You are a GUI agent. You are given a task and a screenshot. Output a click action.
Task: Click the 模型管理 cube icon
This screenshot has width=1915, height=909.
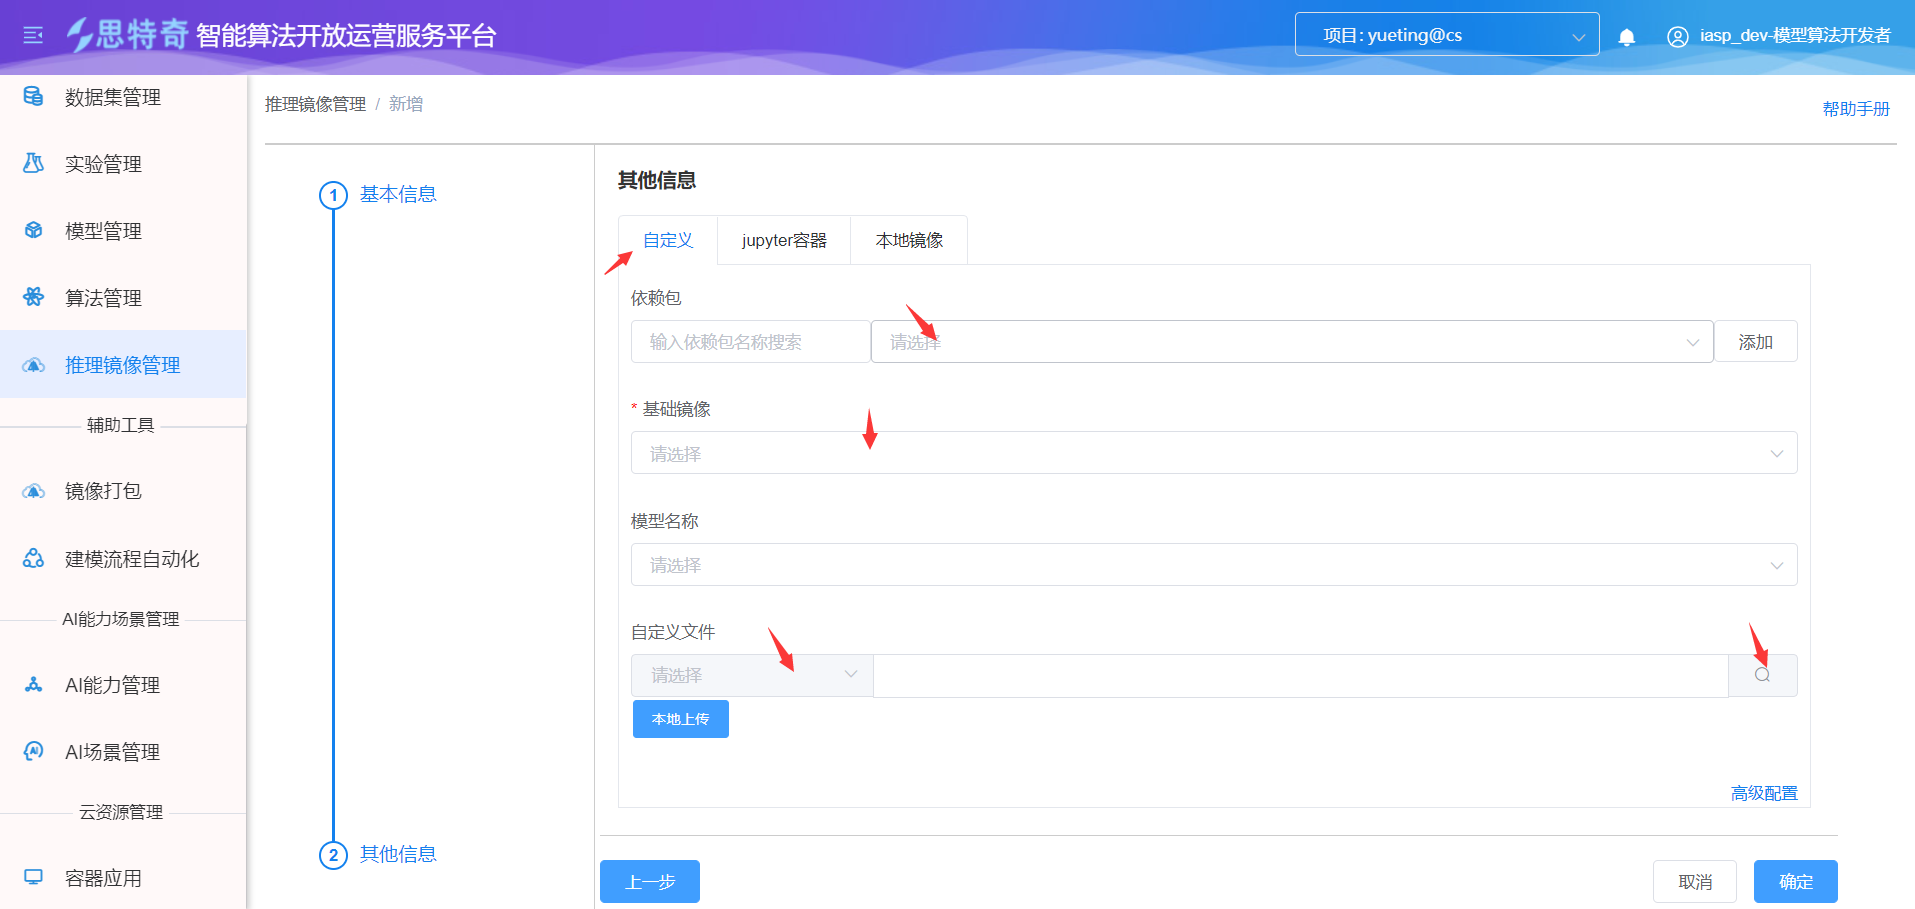coord(33,230)
